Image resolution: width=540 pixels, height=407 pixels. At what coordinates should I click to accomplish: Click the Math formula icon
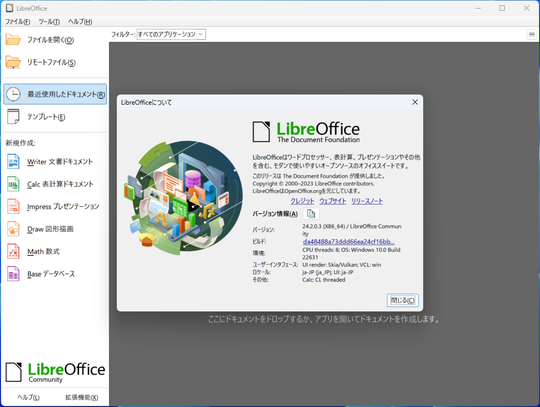13,251
